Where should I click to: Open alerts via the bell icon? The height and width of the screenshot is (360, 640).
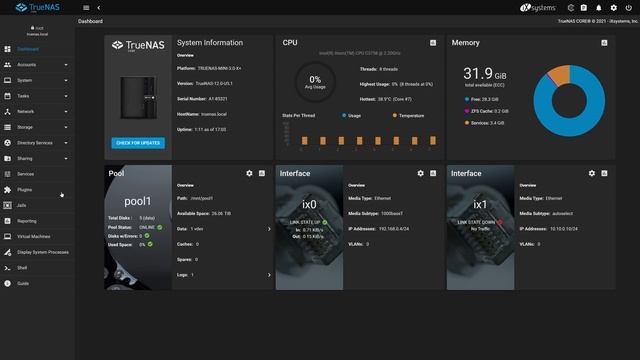point(598,8)
